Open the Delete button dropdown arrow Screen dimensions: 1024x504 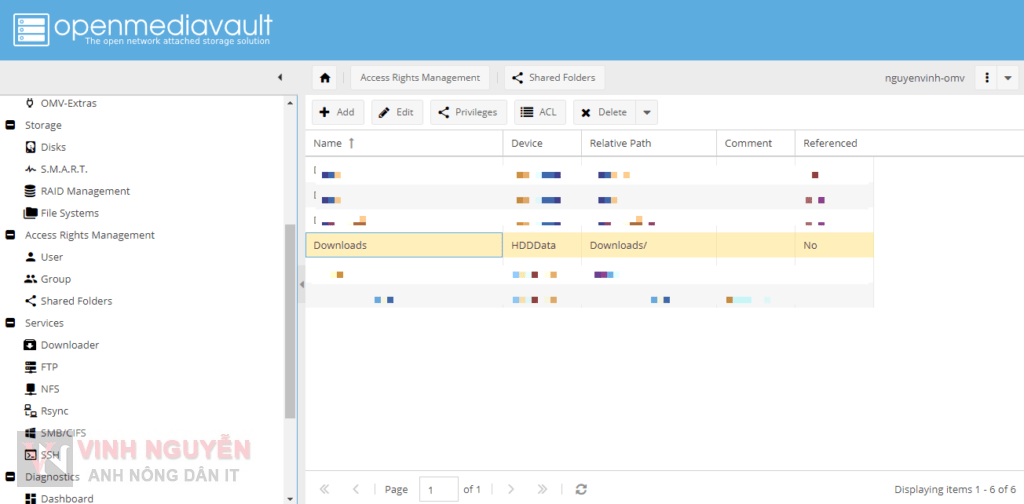click(647, 113)
